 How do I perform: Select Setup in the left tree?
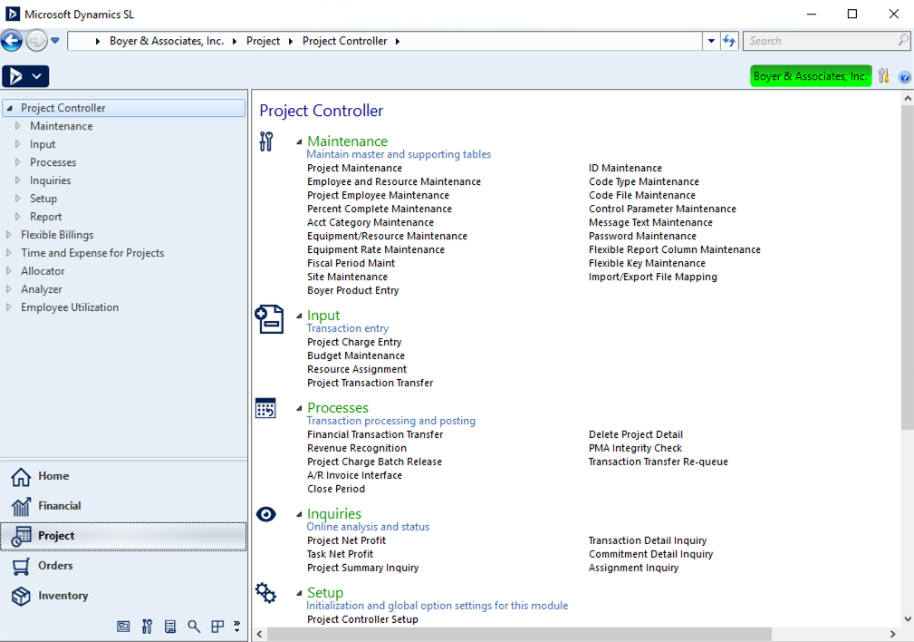tap(44, 198)
